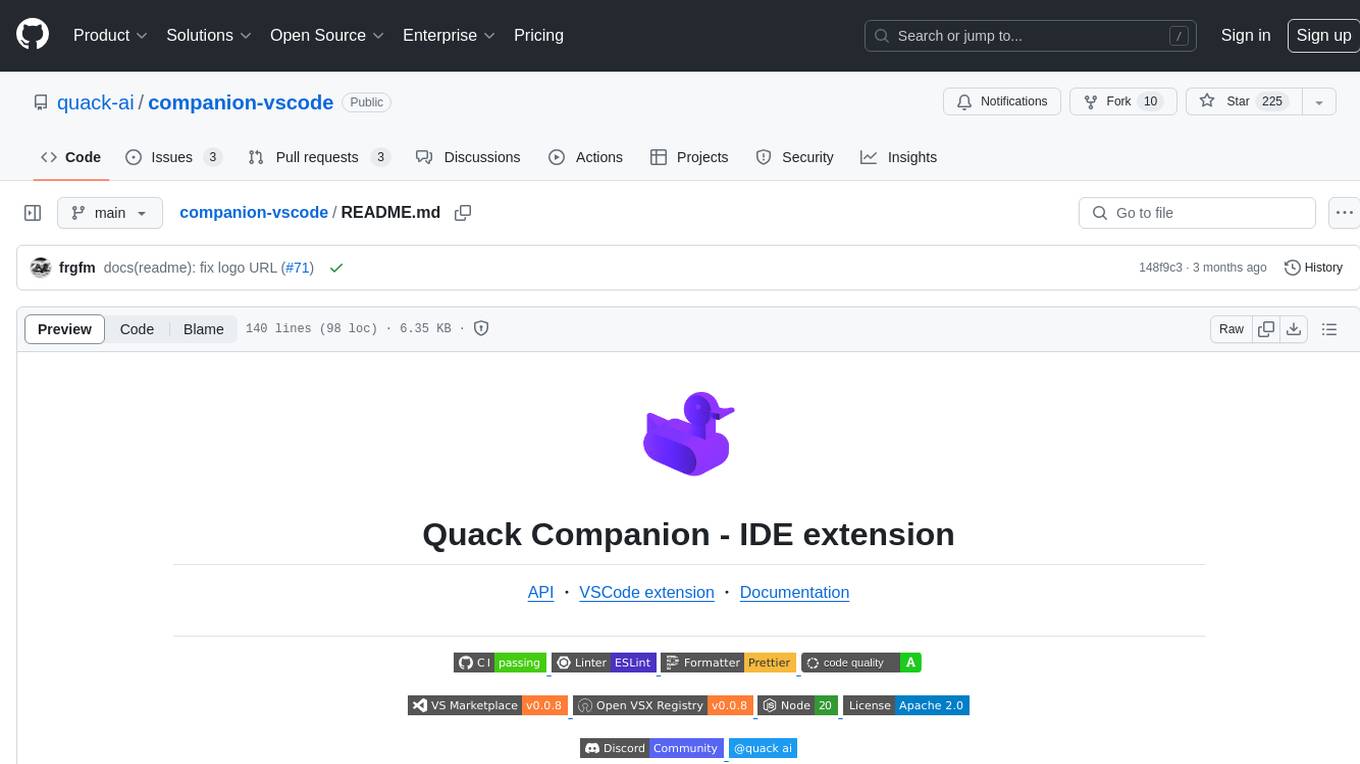This screenshot has height=764, width=1360.
Task: Click the Open VSX Registry badge
Action: click(x=662, y=705)
